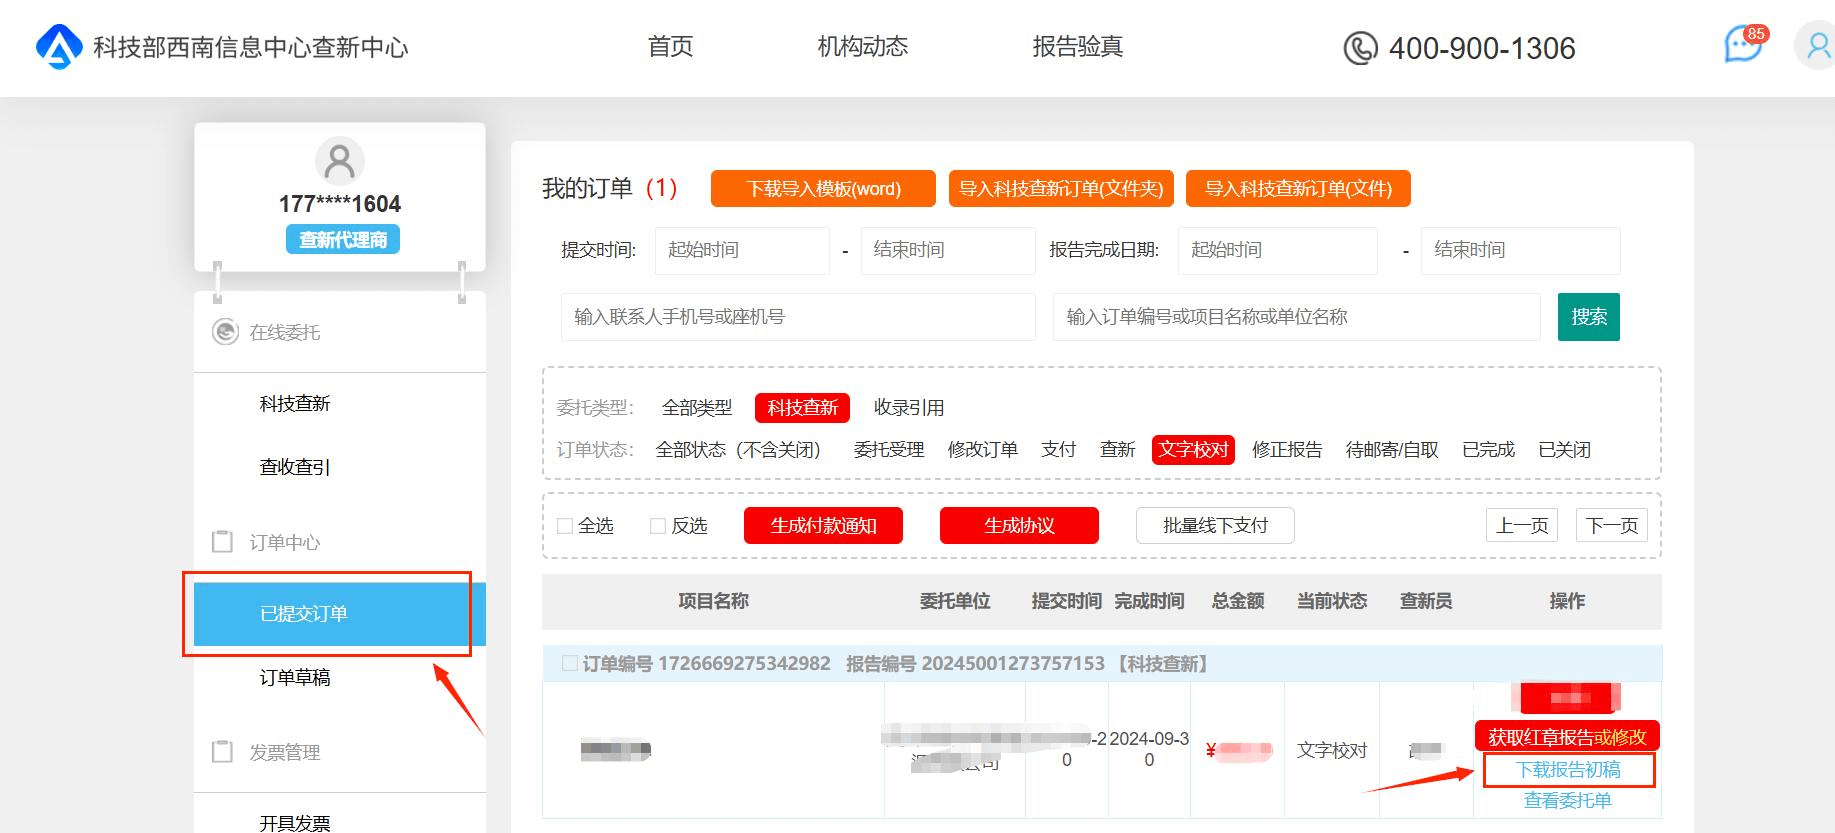Check the 全选 checkbox
Screen dimensions: 1835x833
click(565, 526)
